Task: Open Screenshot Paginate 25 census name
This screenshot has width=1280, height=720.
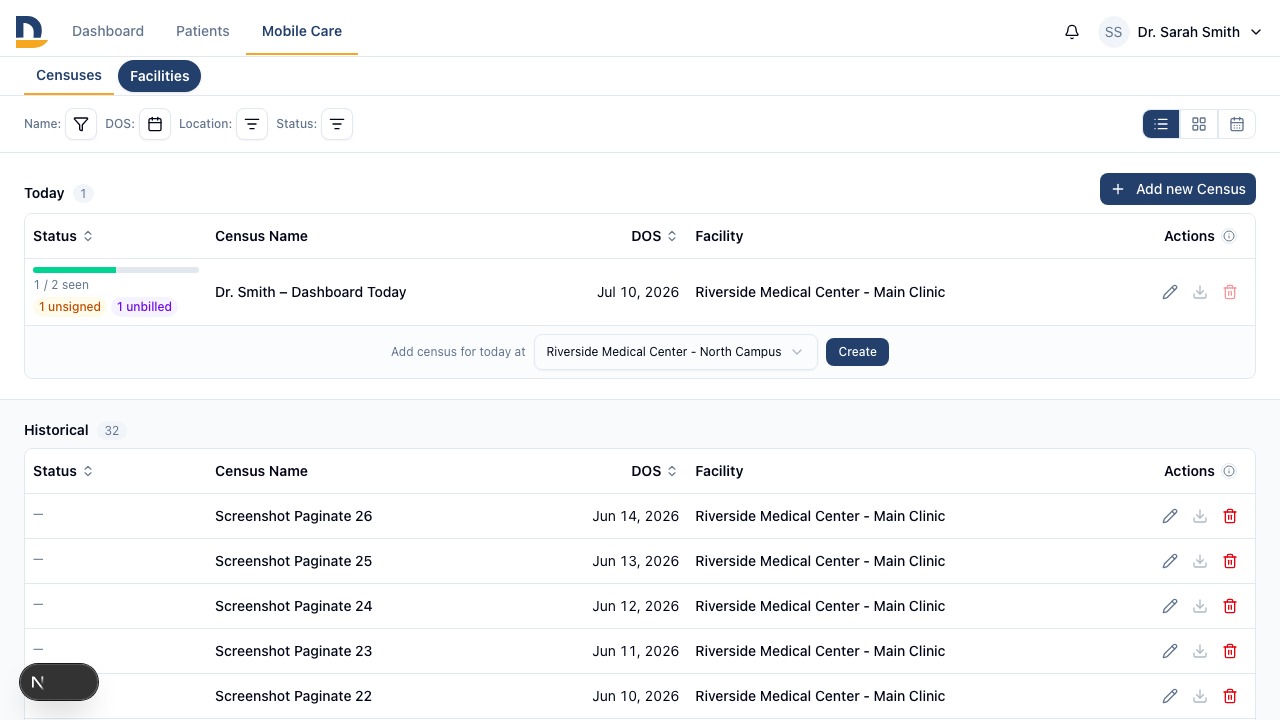Action: click(x=294, y=561)
